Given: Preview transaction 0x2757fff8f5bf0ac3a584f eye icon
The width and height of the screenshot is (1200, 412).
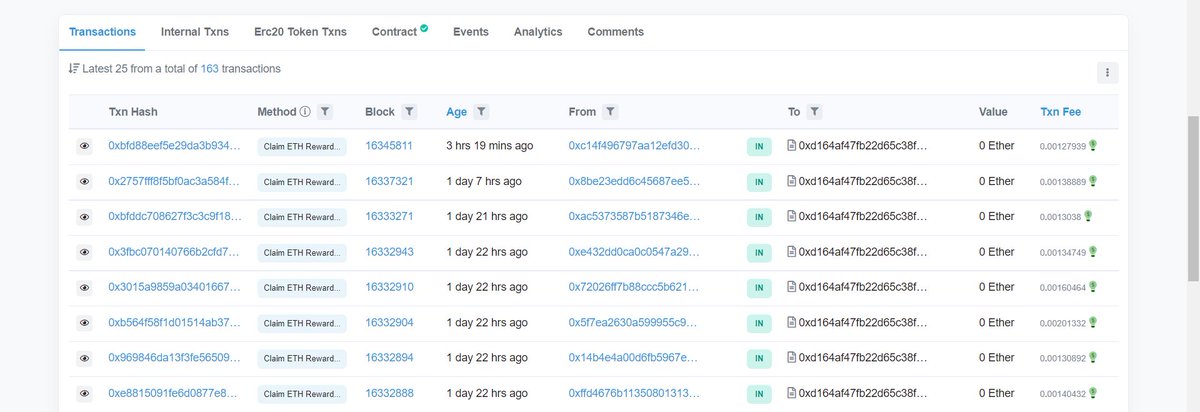Looking at the screenshot, I should click(85, 182).
